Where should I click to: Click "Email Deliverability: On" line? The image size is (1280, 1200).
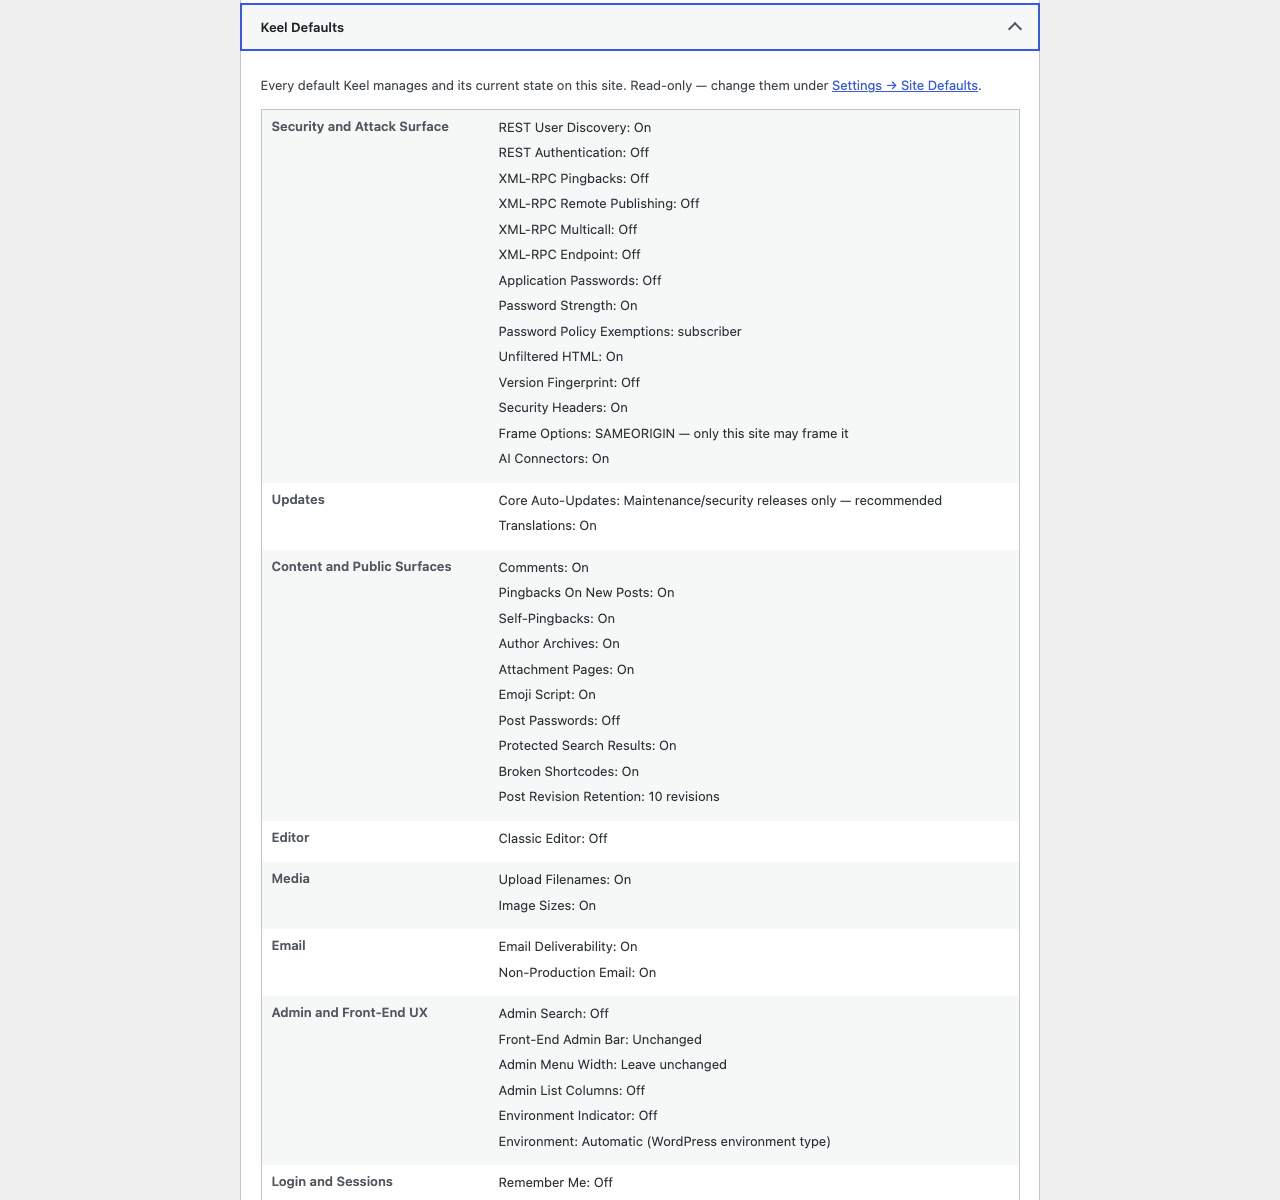568,947
